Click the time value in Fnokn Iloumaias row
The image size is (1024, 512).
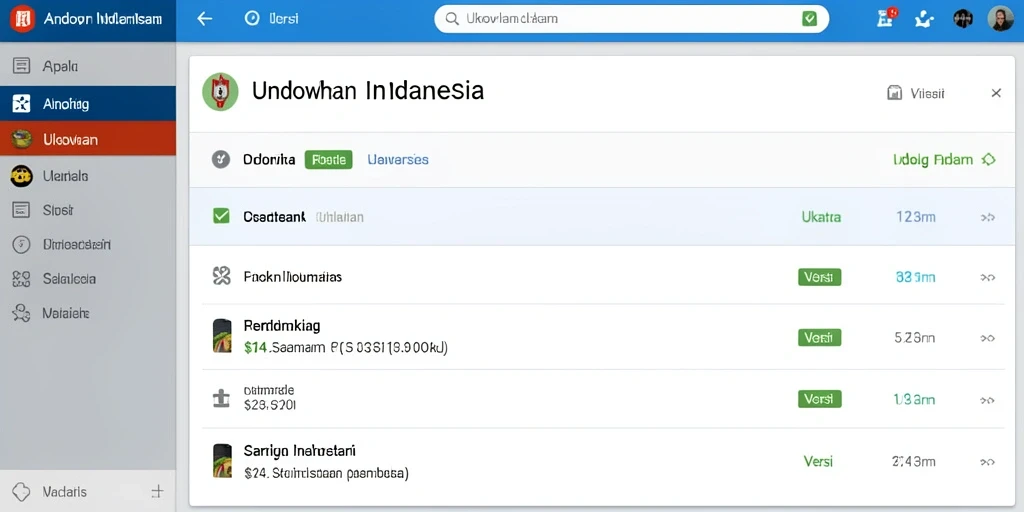(916, 278)
